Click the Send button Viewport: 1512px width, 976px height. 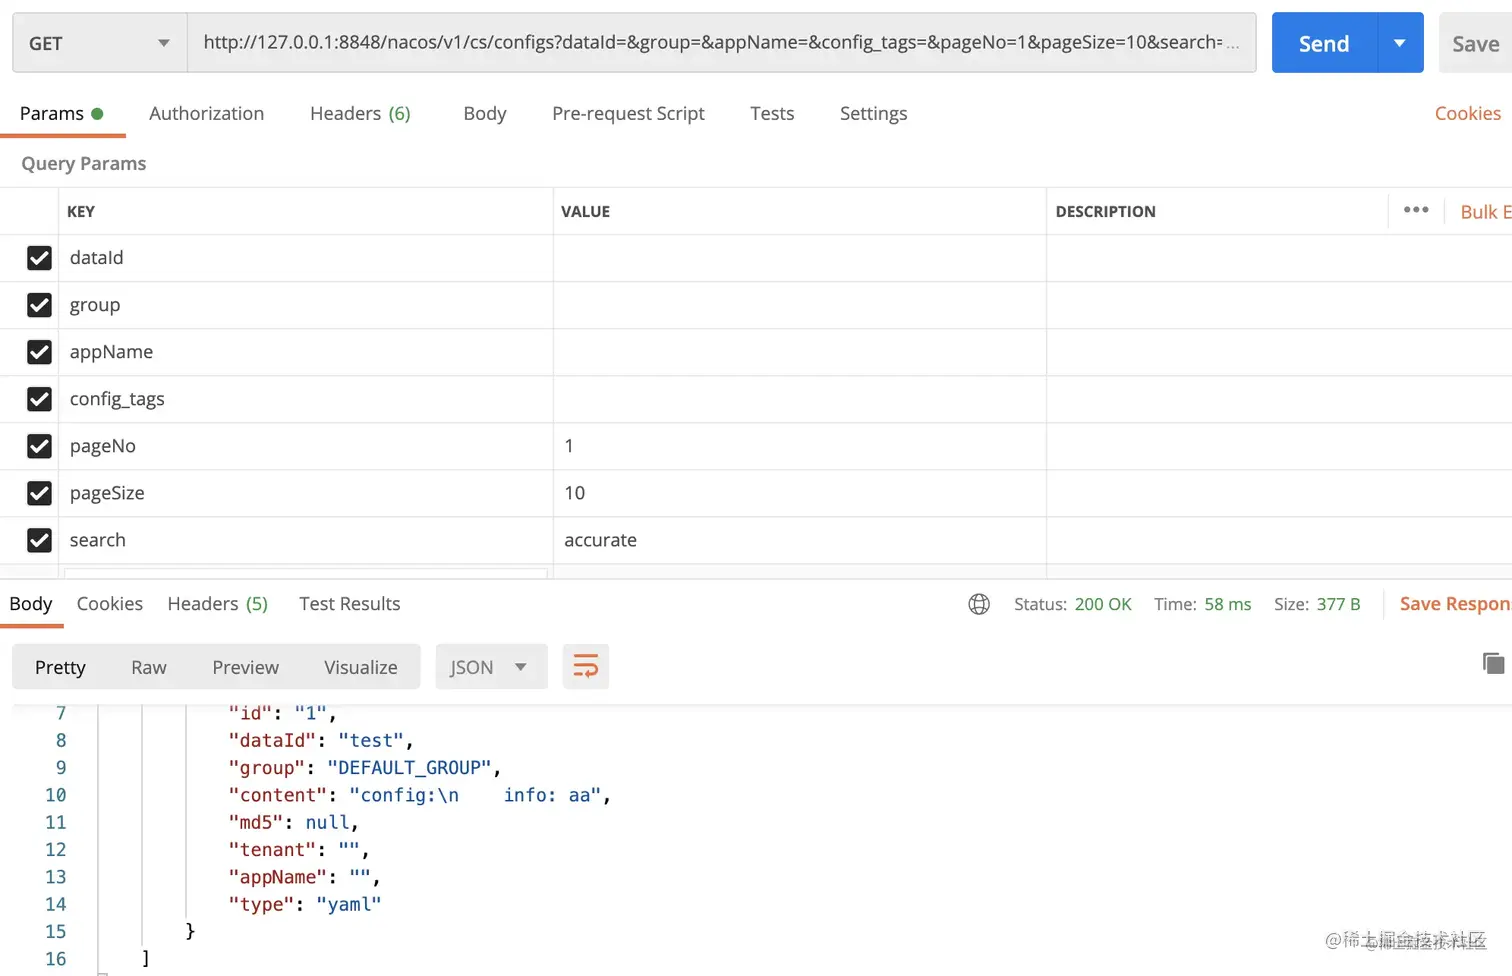[x=1323, y=43]
